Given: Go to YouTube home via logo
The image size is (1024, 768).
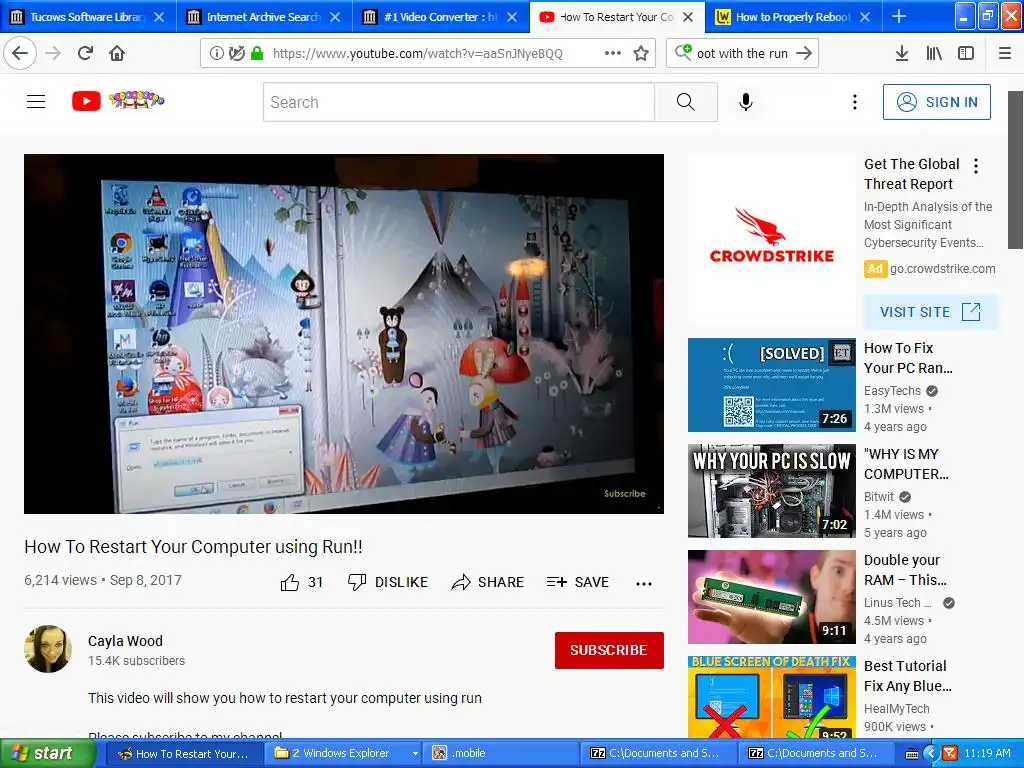Looking at the screenshot, I should [x=118, y=101].
